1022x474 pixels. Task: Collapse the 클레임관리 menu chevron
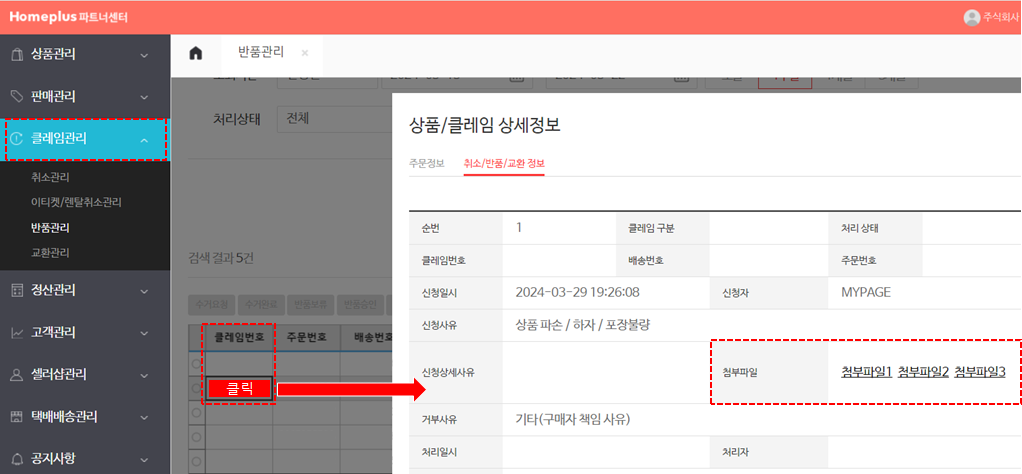click(x=144, y=139)
